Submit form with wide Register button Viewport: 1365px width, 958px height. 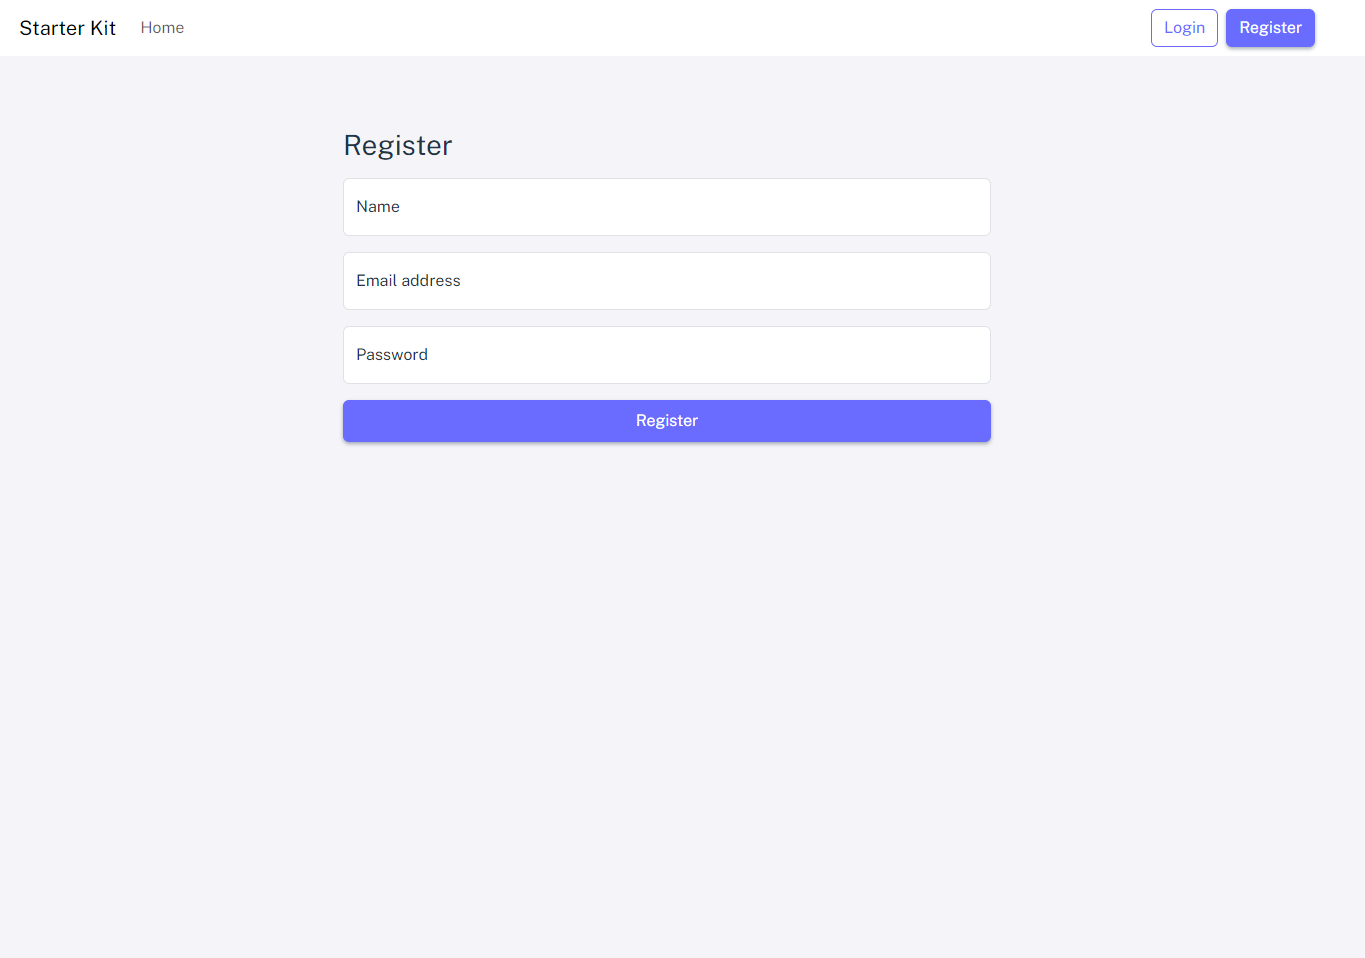(667, 421)
